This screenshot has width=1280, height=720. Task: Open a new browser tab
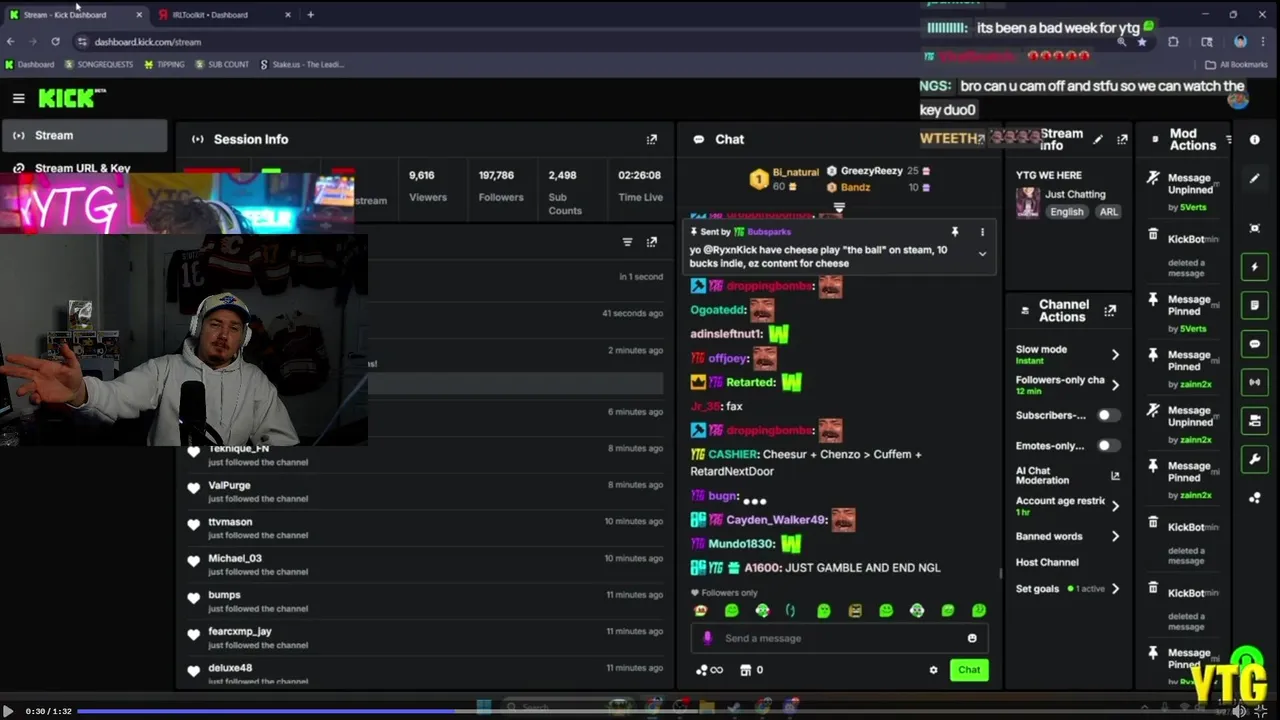(x=310, y=14)
